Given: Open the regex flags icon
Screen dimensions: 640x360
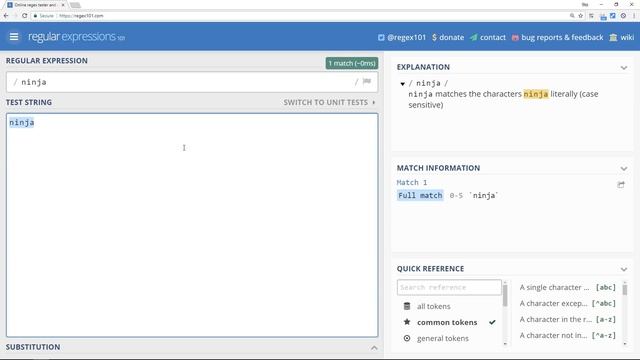Looking at the screenshot, I should (x=367, y=82).
